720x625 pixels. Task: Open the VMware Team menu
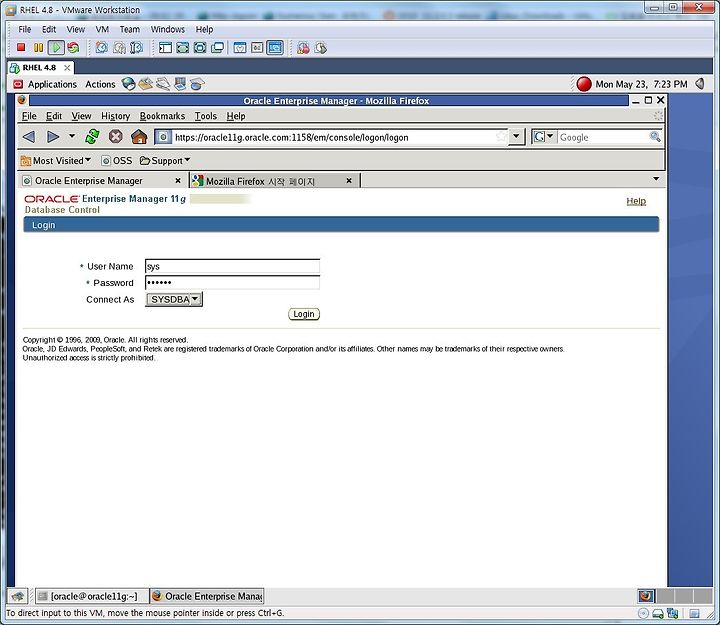click(129, 29)
